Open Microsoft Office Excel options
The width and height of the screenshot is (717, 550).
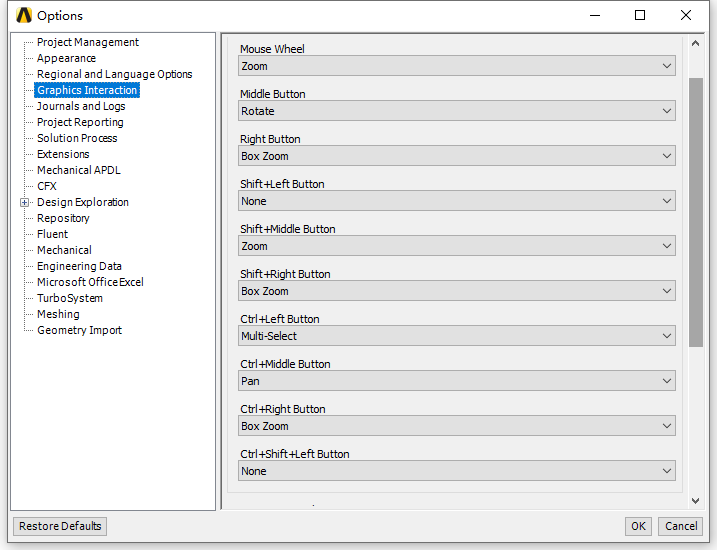90,282
